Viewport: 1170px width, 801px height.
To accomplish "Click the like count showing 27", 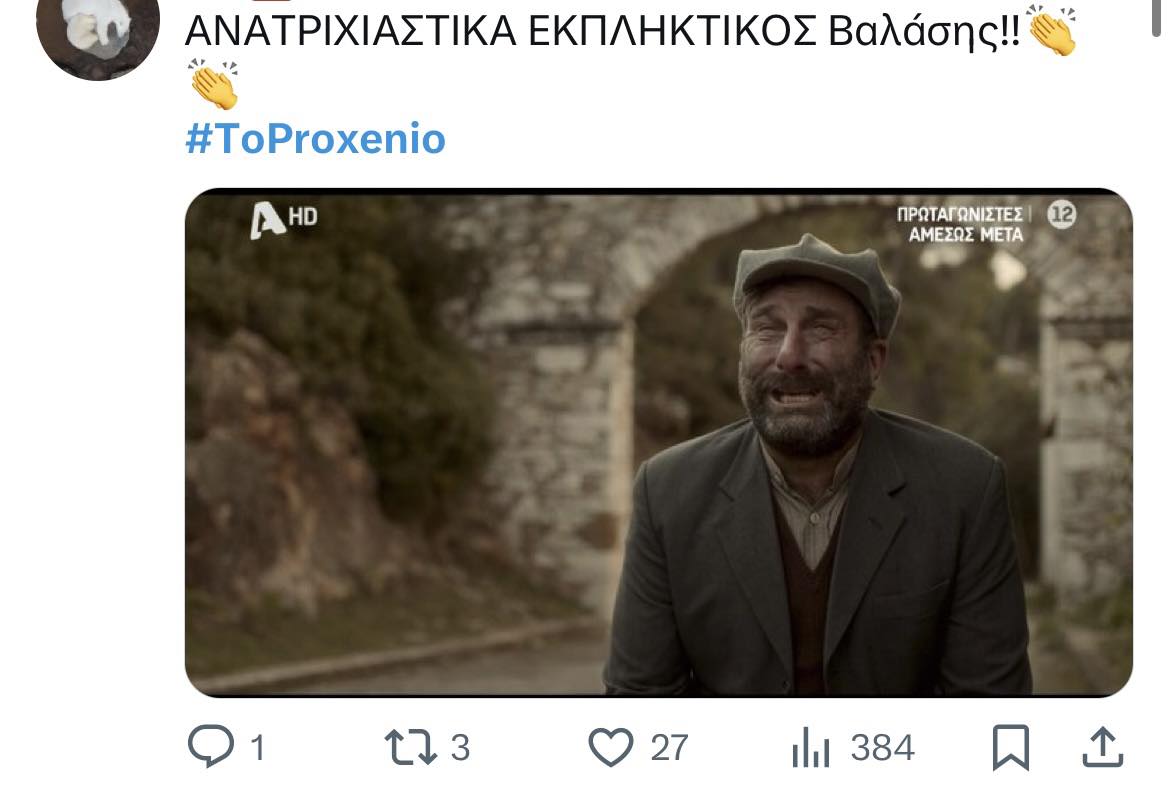I will point(669,748).
